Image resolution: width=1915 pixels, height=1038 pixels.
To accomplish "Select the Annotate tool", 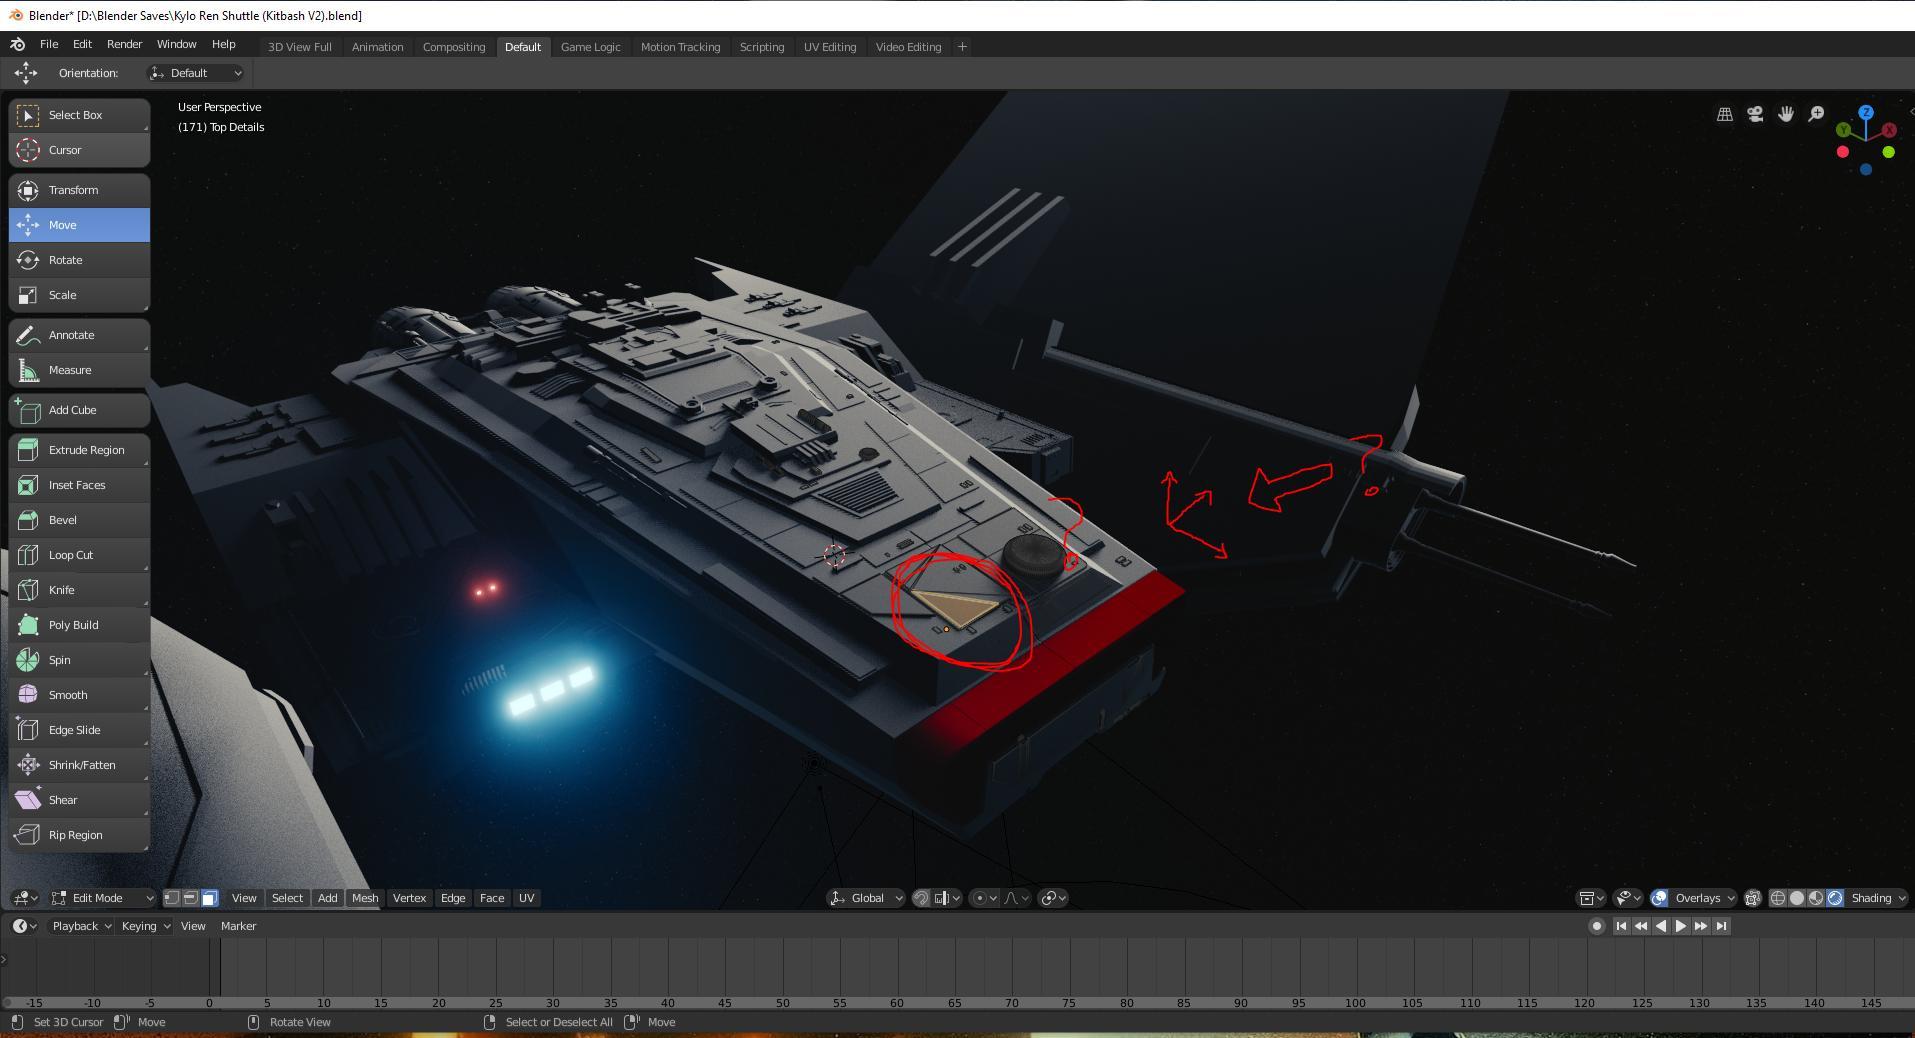I will point(79,335).
